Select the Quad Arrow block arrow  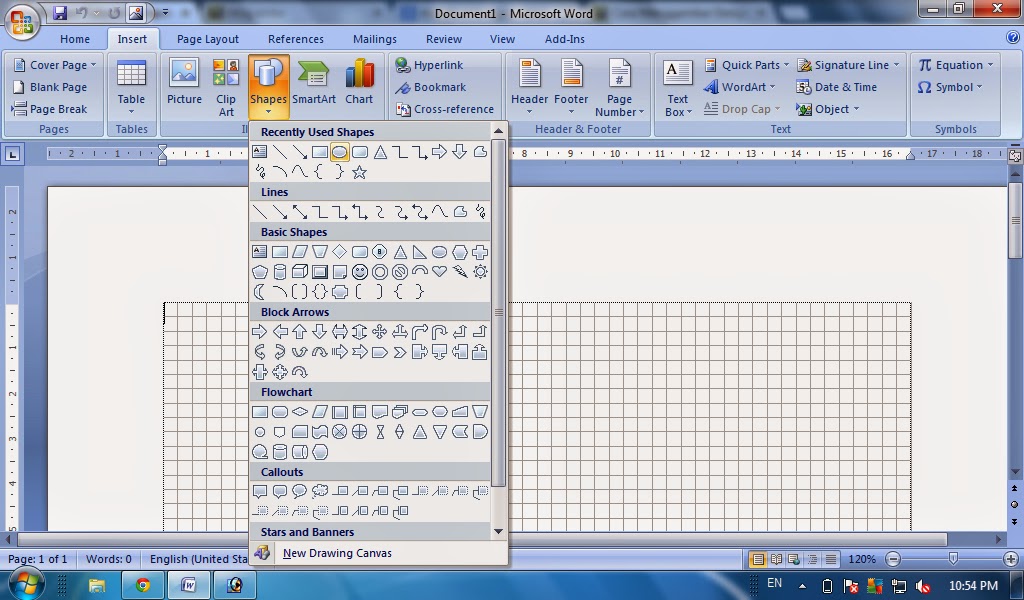click(x=379, y=332)
